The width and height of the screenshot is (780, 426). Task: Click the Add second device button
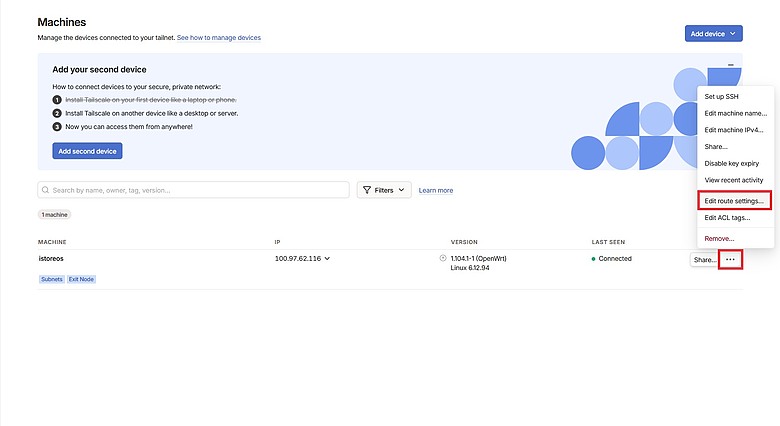pos(87,151)
